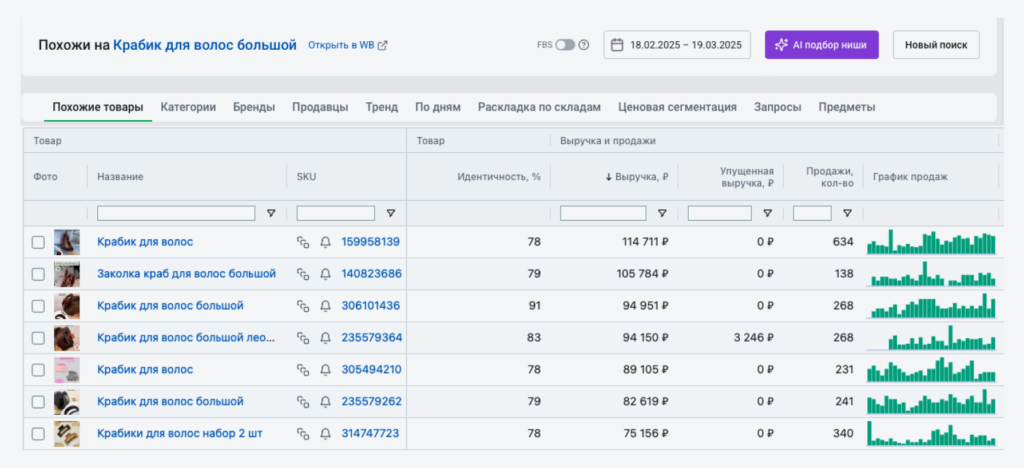Click the Идентичность, % column header
The height and width of the screenshot is (468, 1024).
pyautogui.click(x=499, y=177)
